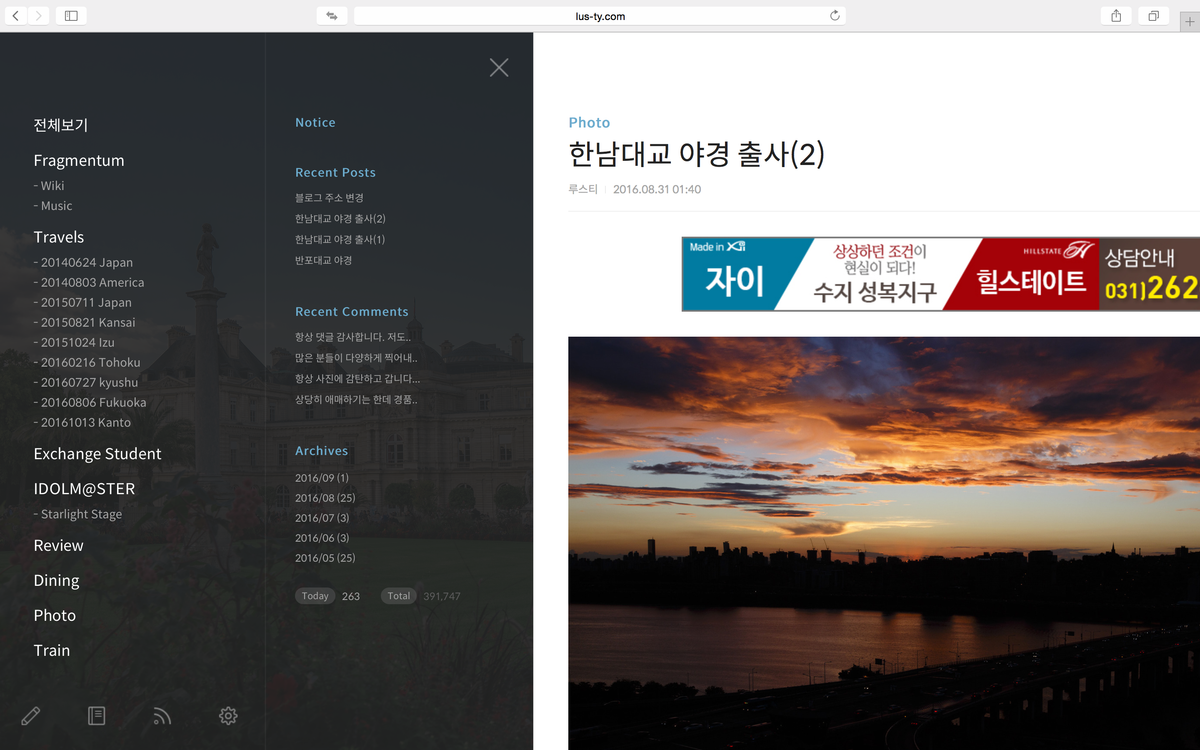Open recent post 블로그 주소 변경
This screenshot has width=1200, height=750.
point(329,199)
